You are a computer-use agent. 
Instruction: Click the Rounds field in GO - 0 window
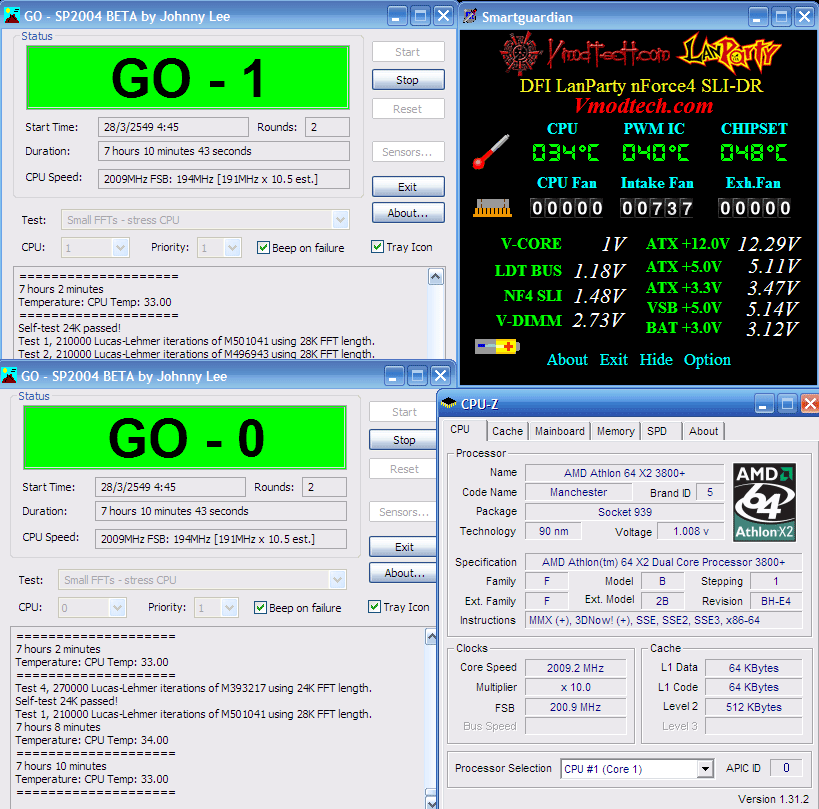(x=324, y=487)
